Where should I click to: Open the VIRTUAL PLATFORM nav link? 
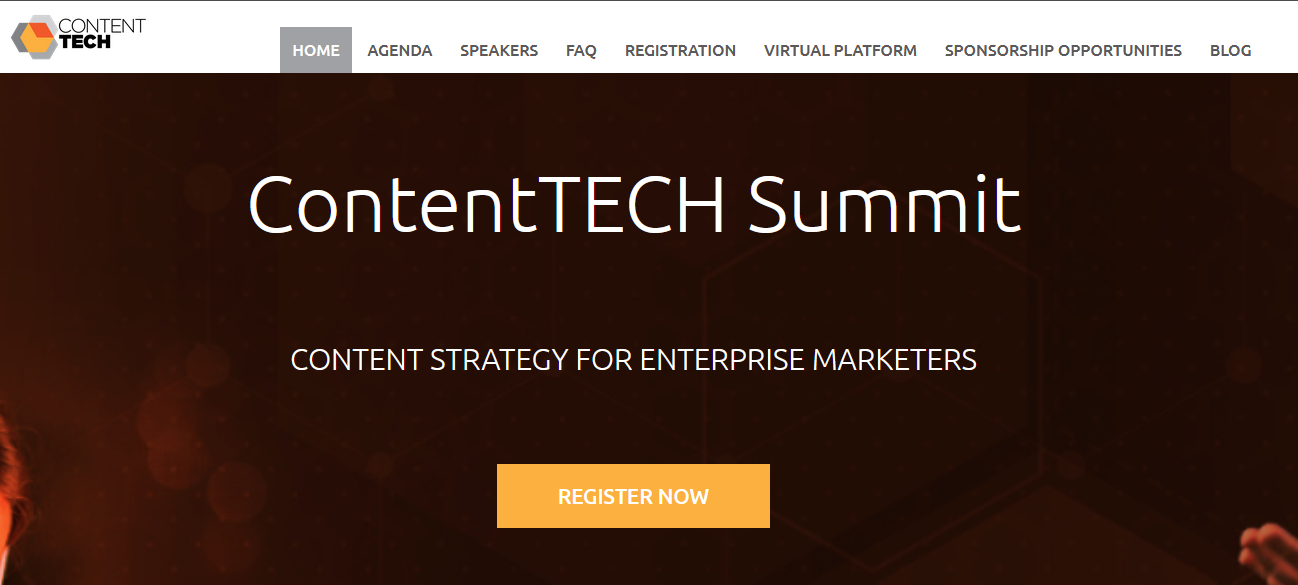point(840,50)
